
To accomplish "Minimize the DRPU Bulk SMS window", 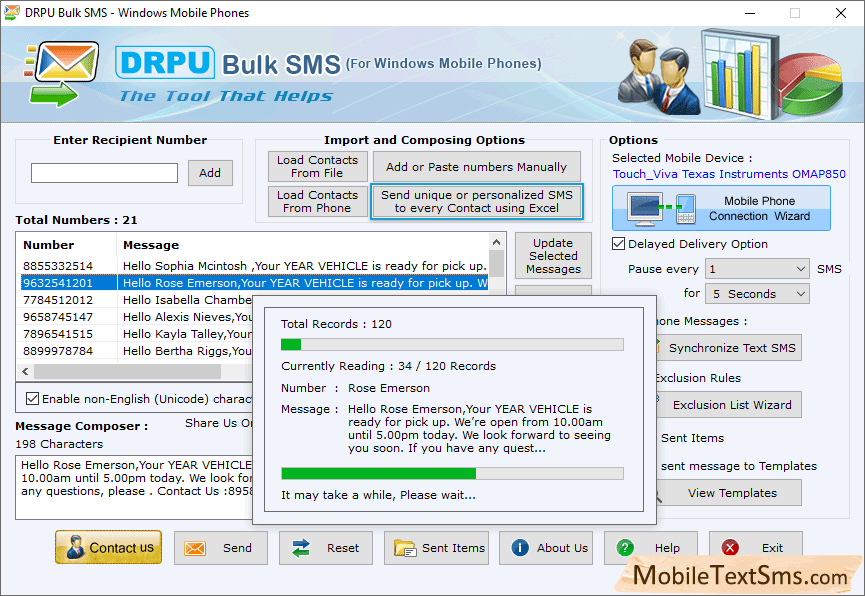I will point(750,13).
